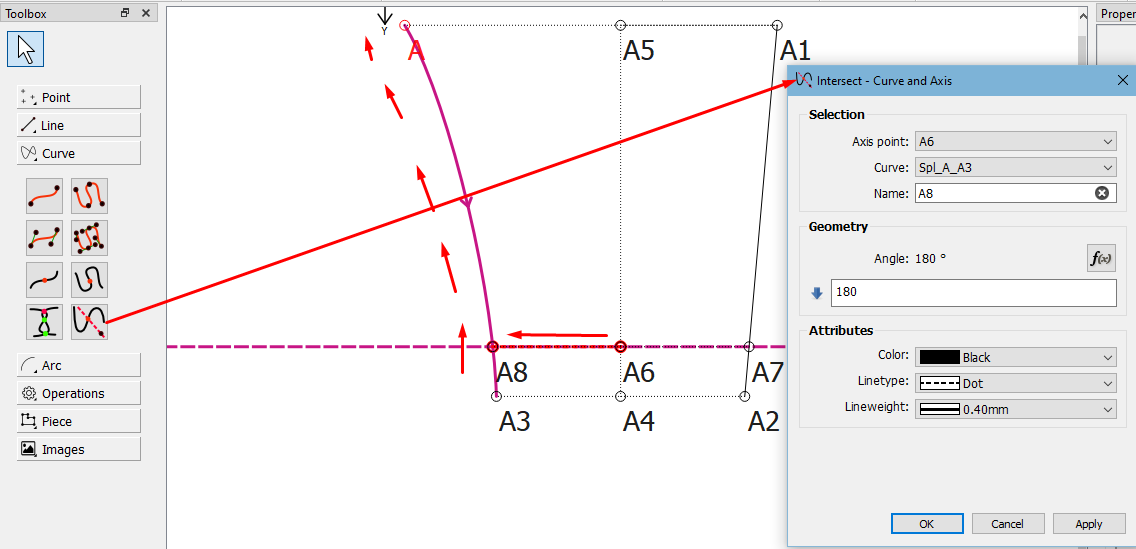Open the Curve dropdown showing Spl_A_A3
This screenshot has width=1136, height=549.
click(x=1016, y=167)
